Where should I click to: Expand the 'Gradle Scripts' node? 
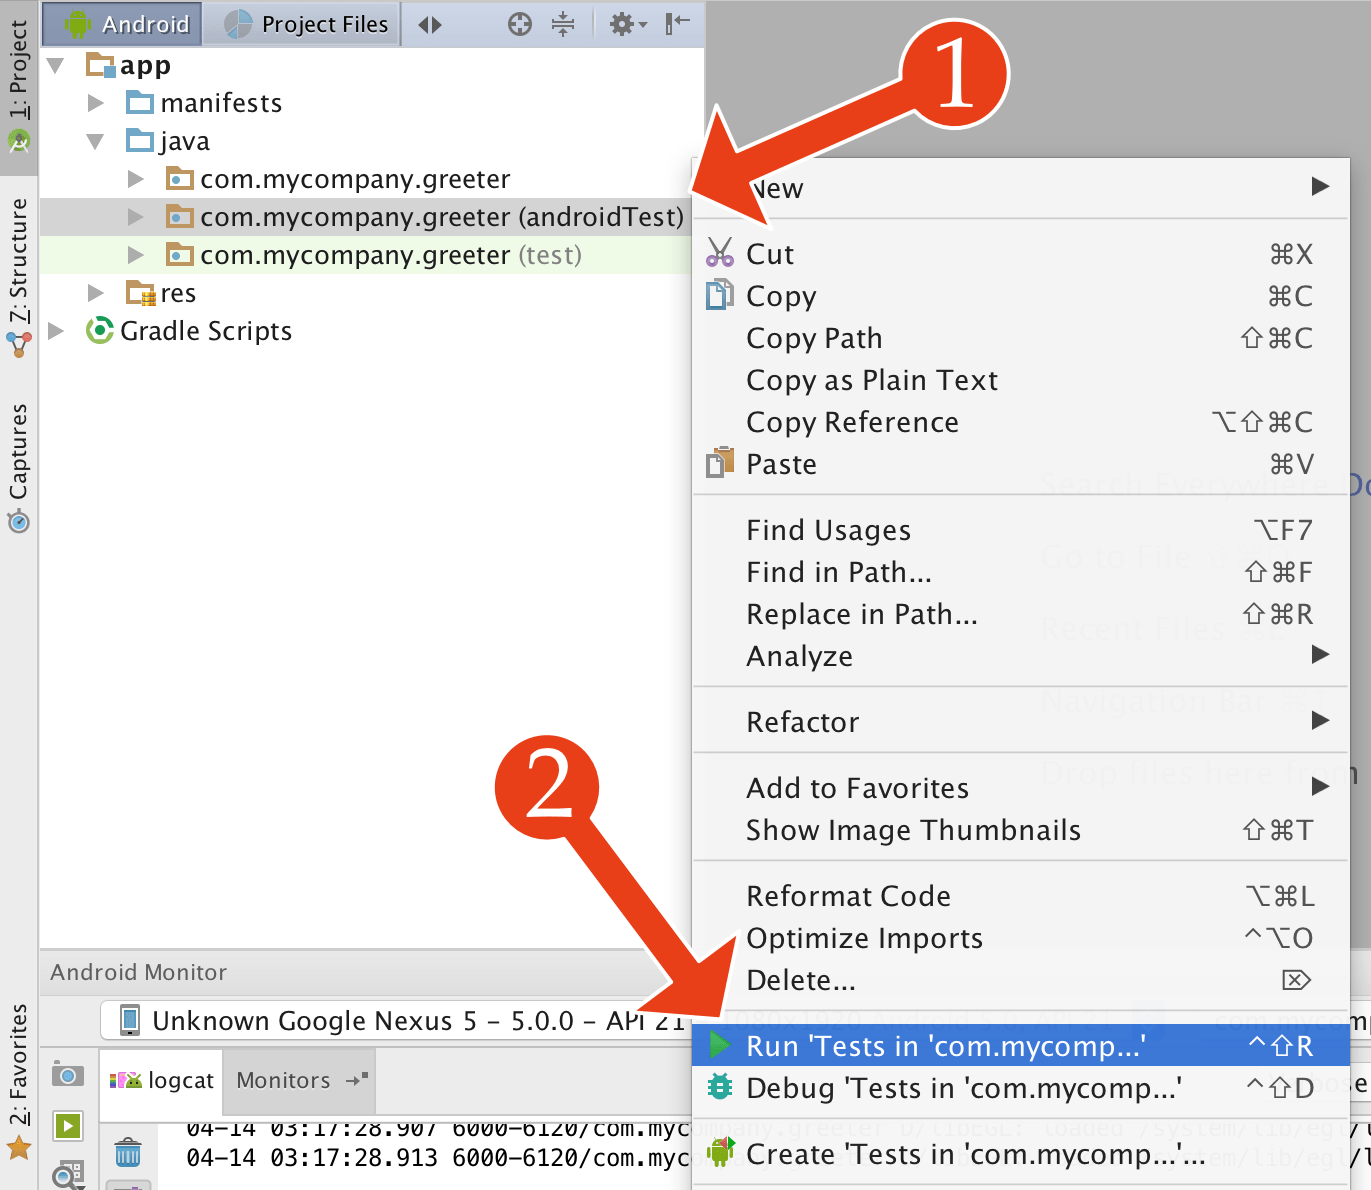pyautogui.click(x=56, y=331)
